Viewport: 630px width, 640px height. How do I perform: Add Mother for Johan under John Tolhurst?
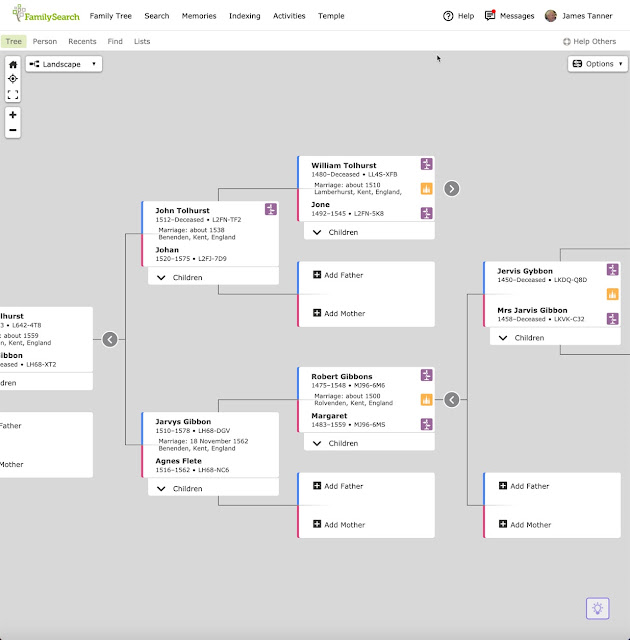coord(339,313)
